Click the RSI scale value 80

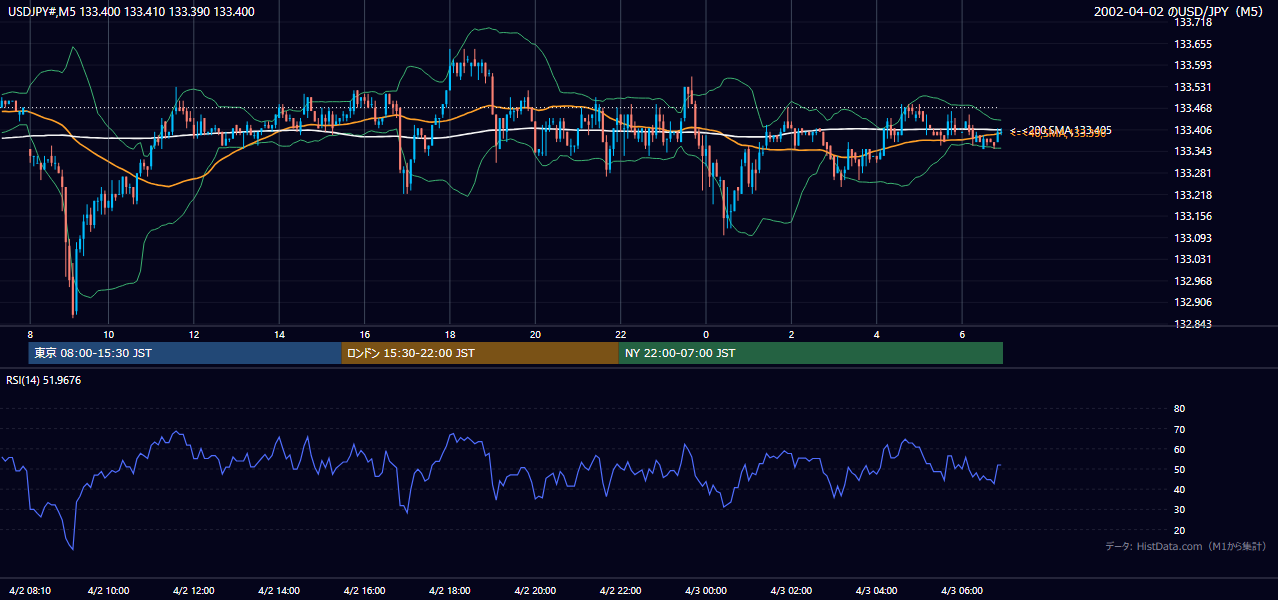(1179, 409)
